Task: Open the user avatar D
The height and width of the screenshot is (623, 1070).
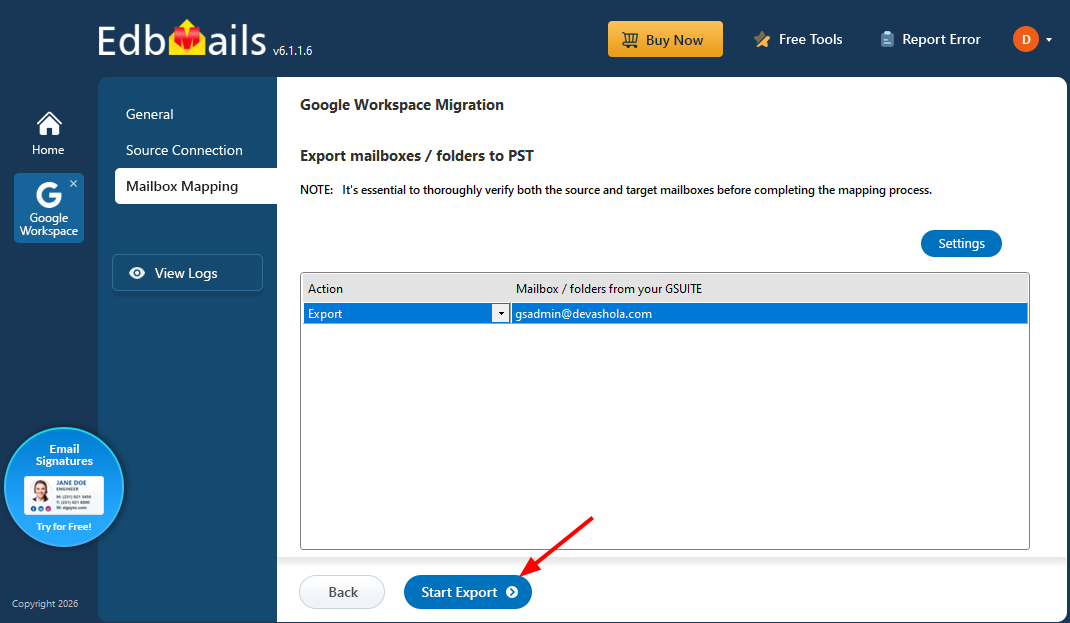Action: (1026, 40)
